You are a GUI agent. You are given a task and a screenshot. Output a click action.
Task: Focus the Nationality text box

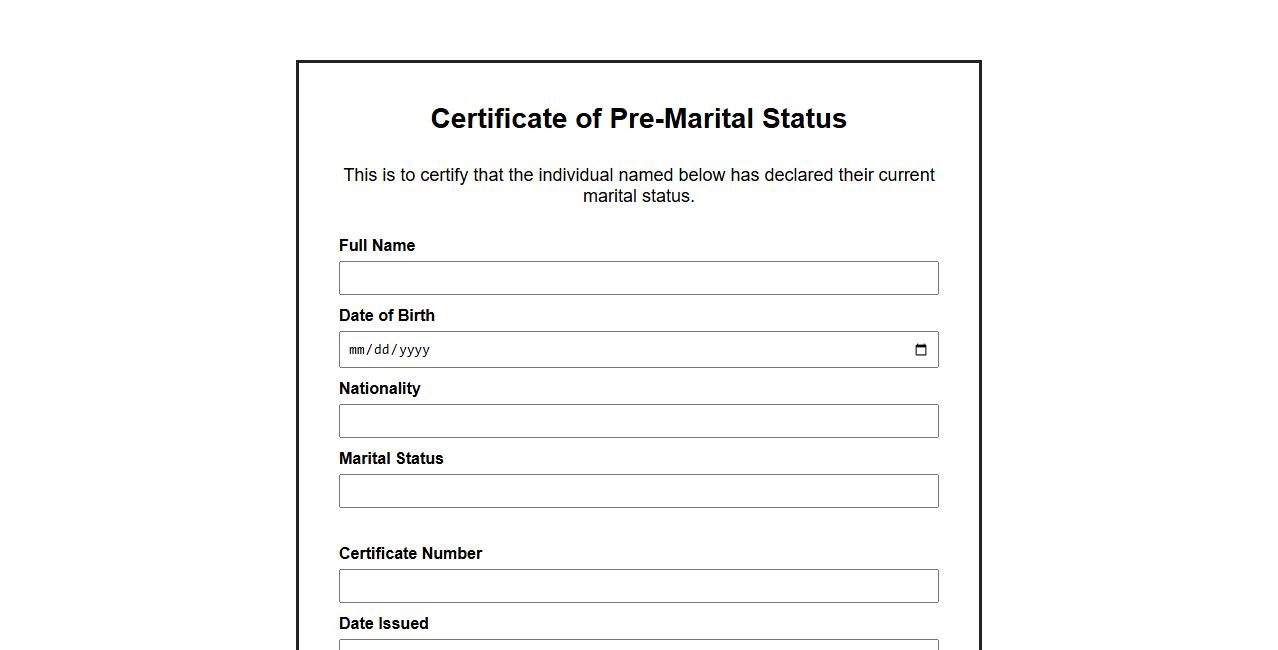[x=638, y=421]
